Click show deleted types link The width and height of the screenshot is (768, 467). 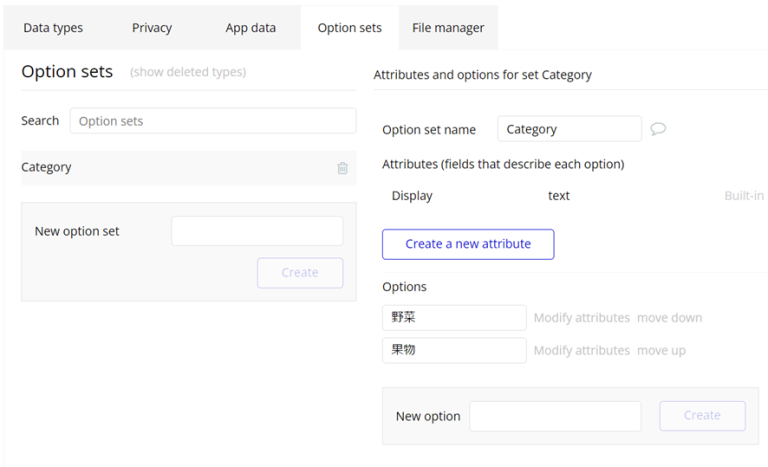[x=188, y=72]
